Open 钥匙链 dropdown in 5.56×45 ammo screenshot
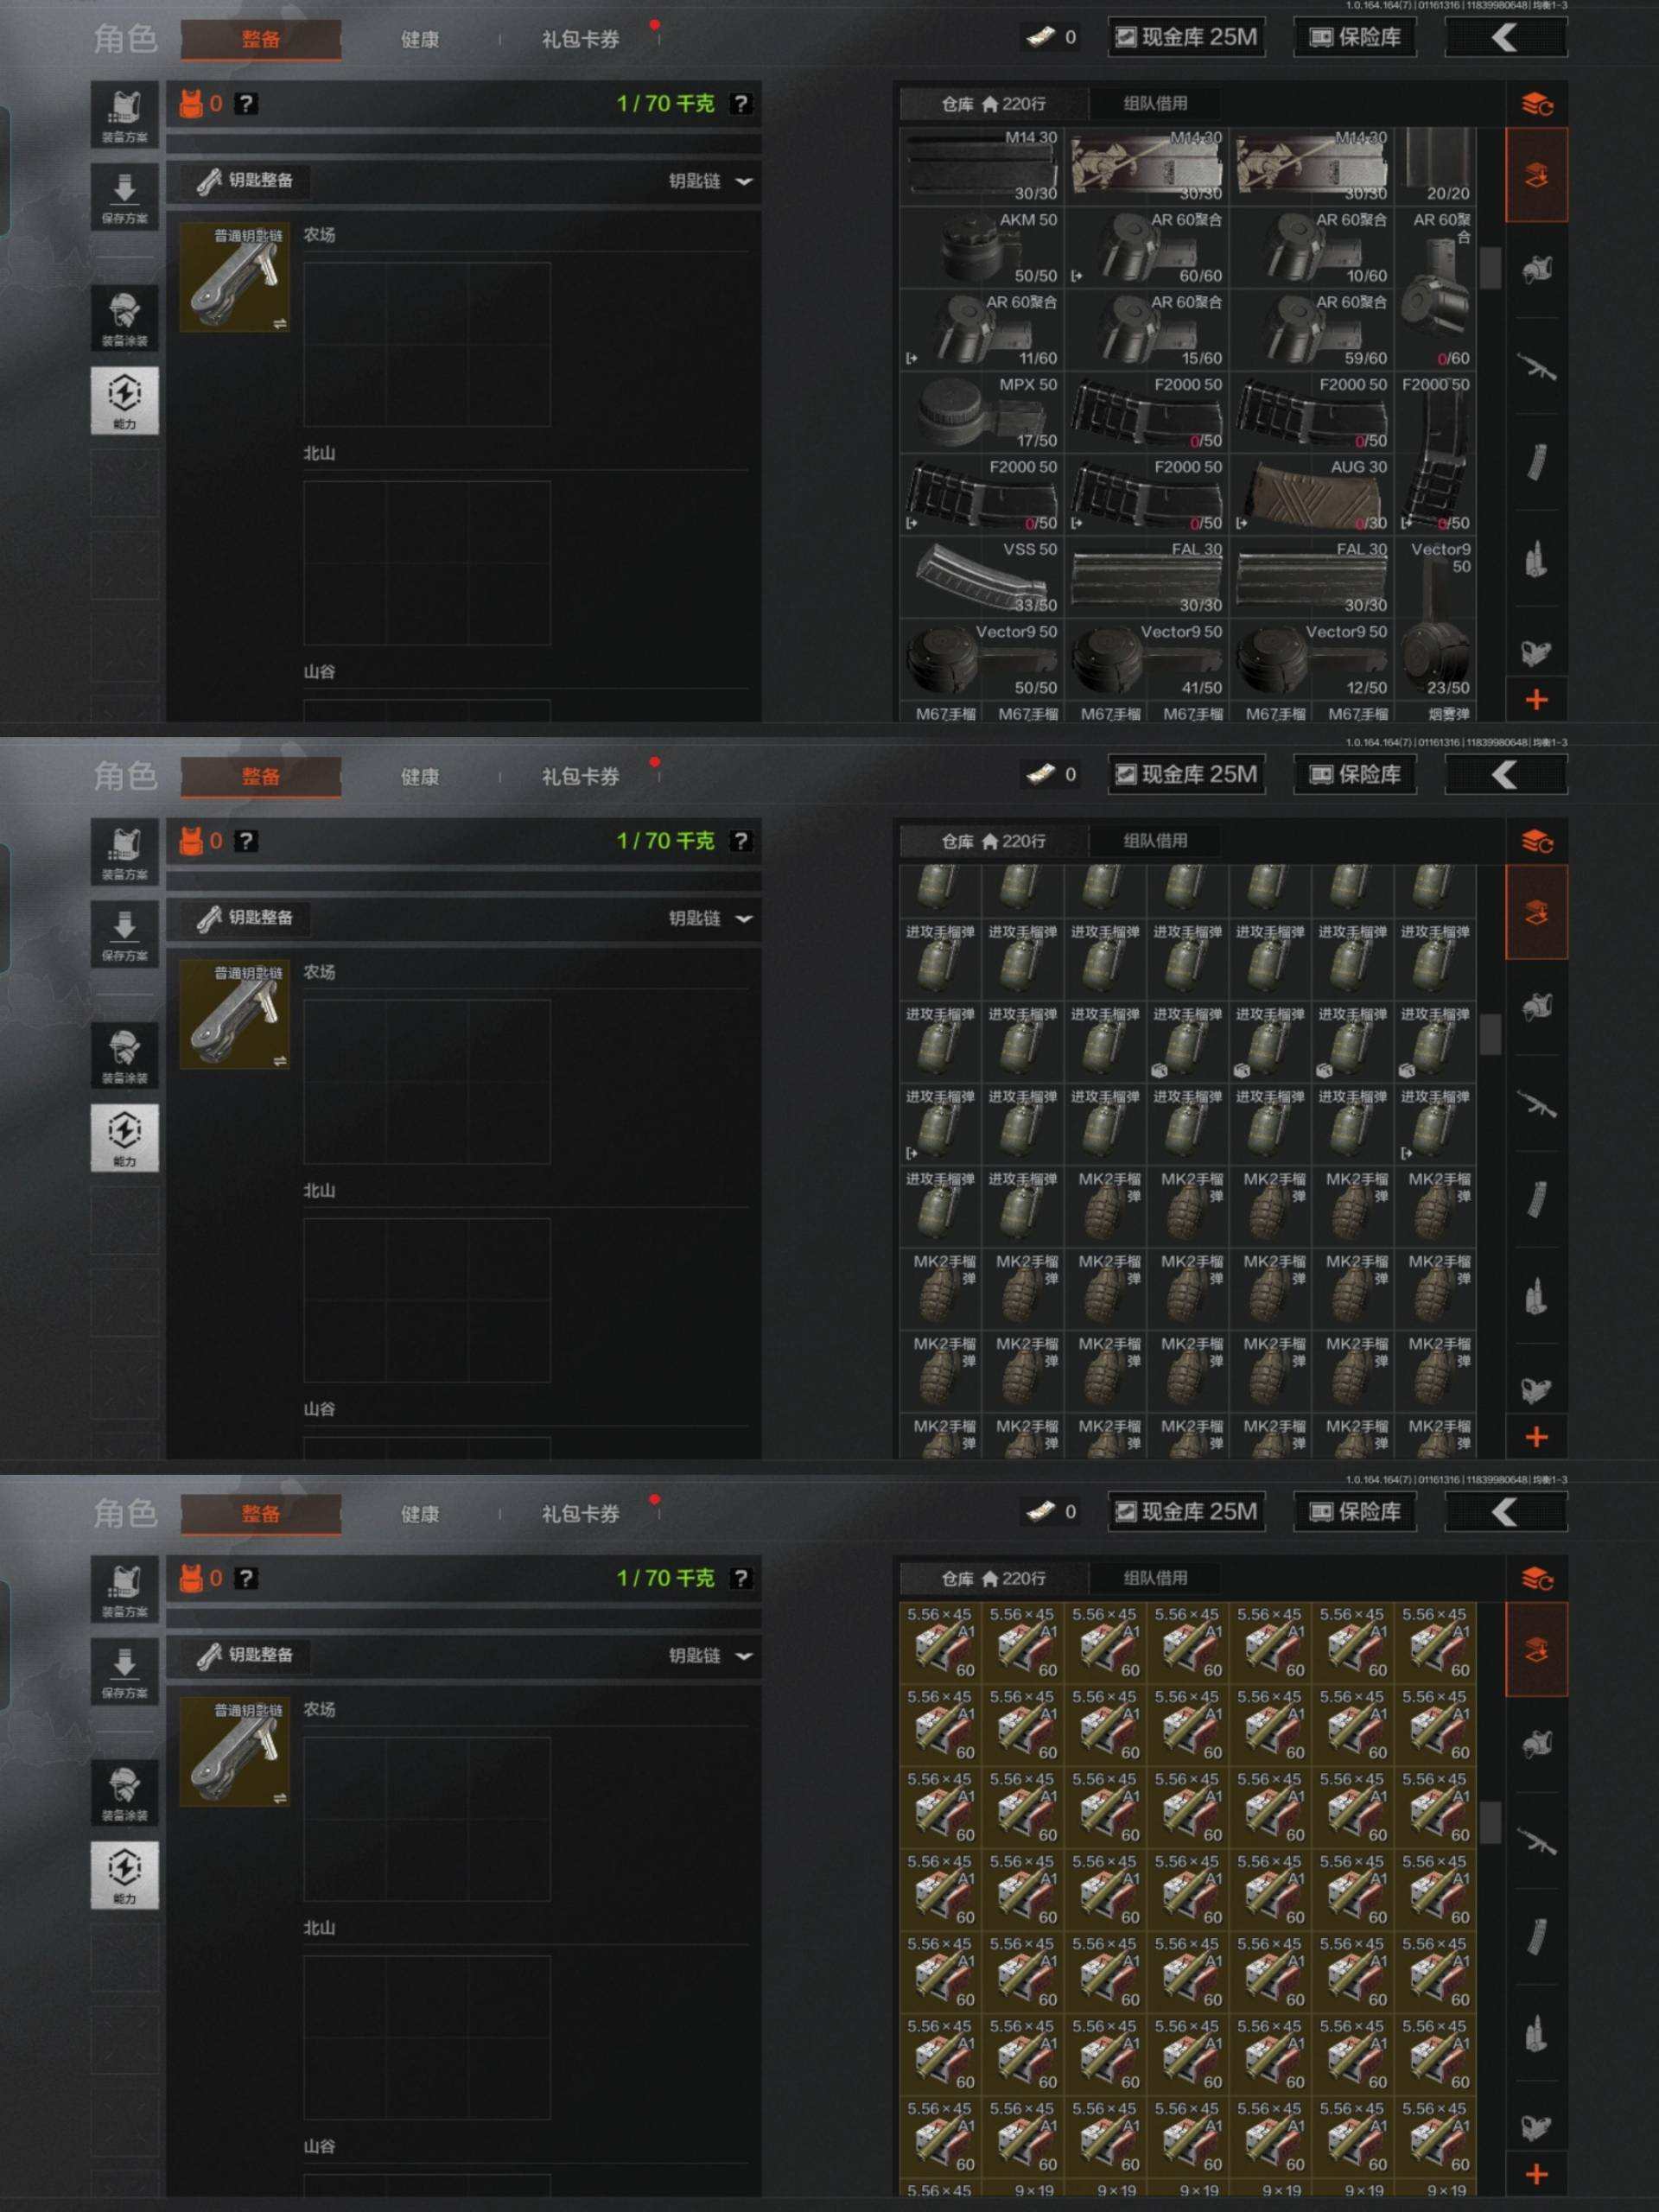The height and width of the screenshot is (2212, 1659). pyautogui.click(x=710, y=1655)
